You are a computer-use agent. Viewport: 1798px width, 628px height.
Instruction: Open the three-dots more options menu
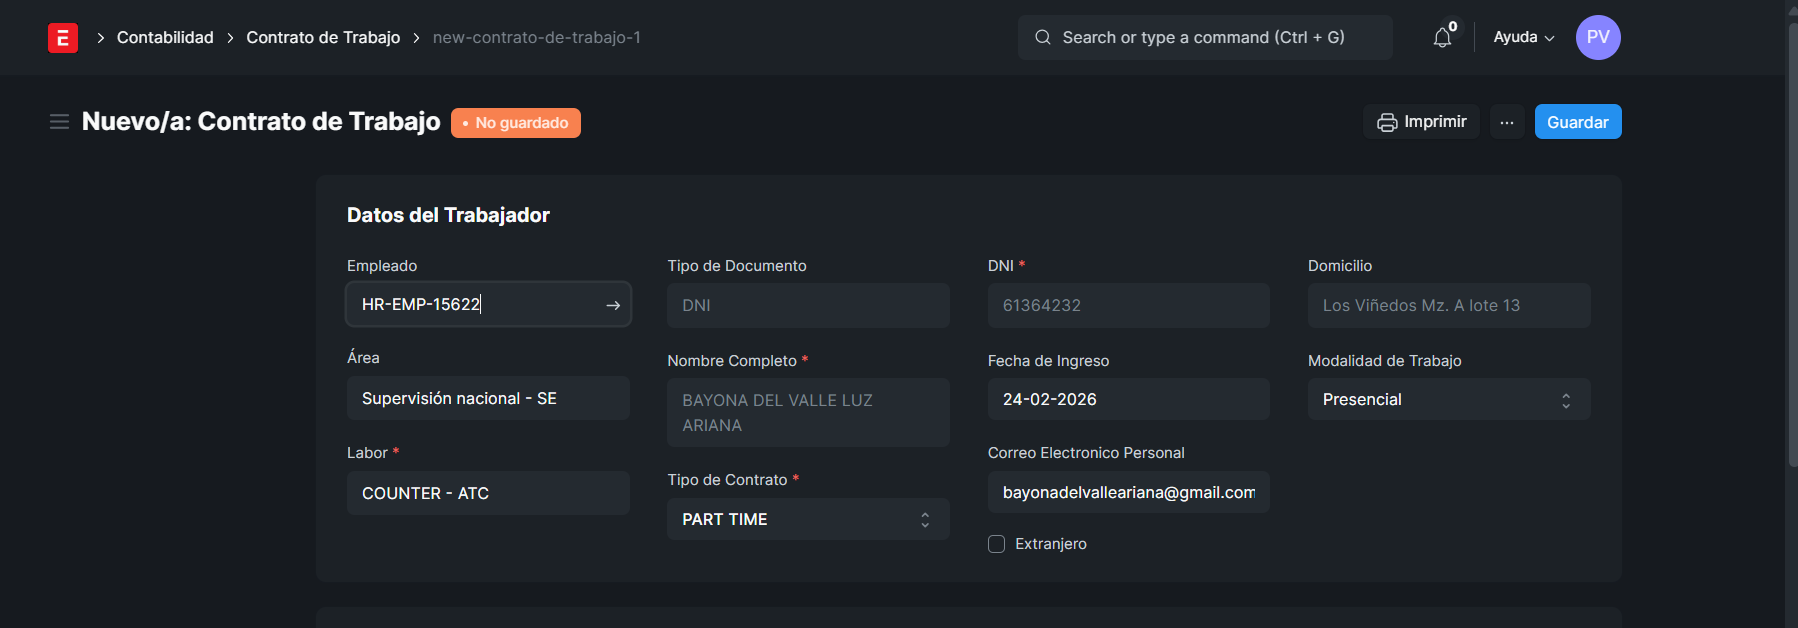(x=1506, y=122)
